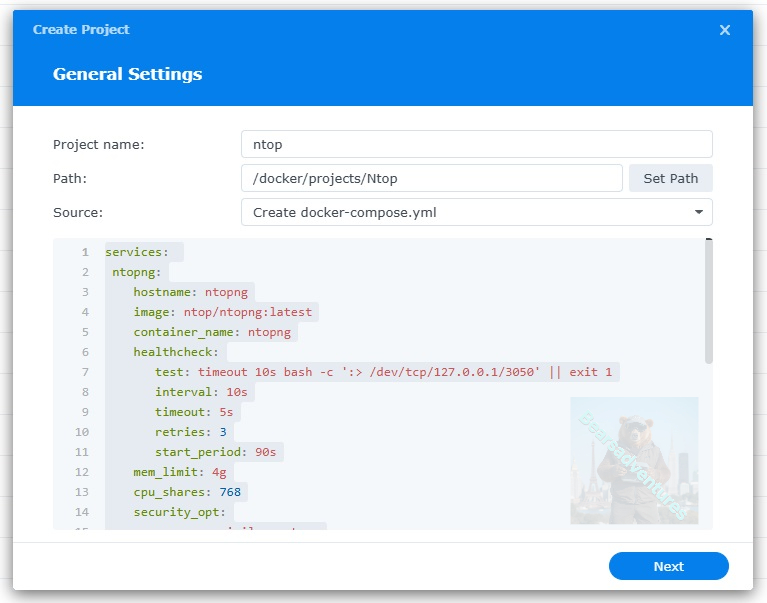
Task: Click the ntopng: service line
Action: coord(140,272)
